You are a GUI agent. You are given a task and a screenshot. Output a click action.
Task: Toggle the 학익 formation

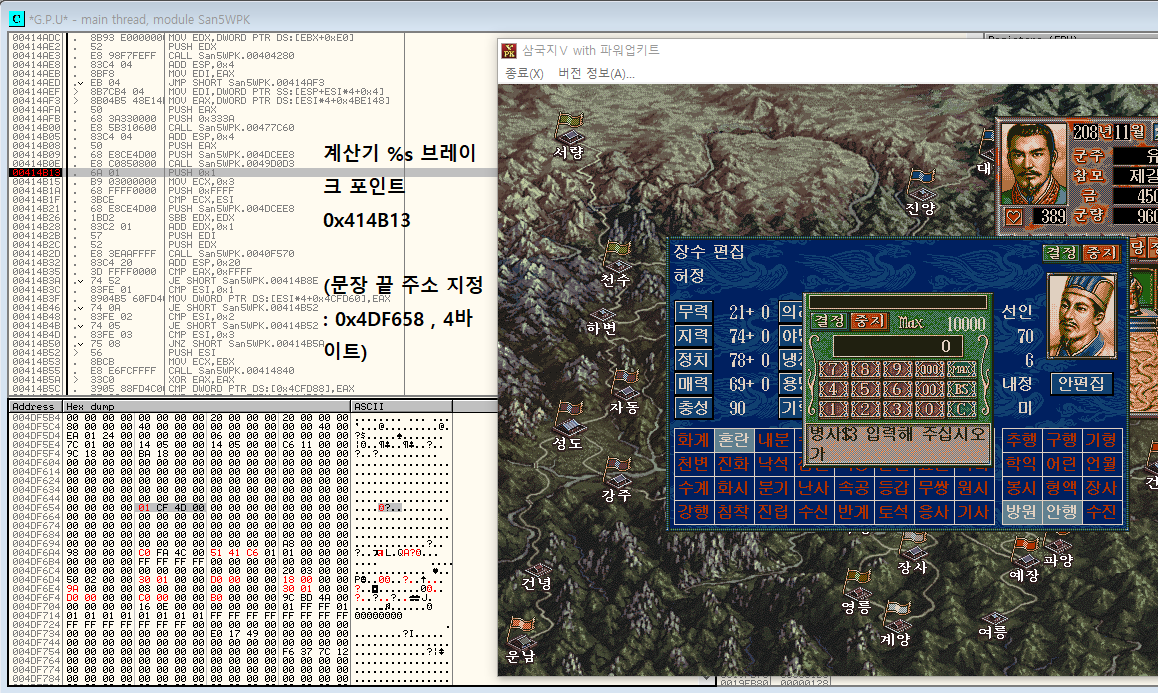(1021, 464)
